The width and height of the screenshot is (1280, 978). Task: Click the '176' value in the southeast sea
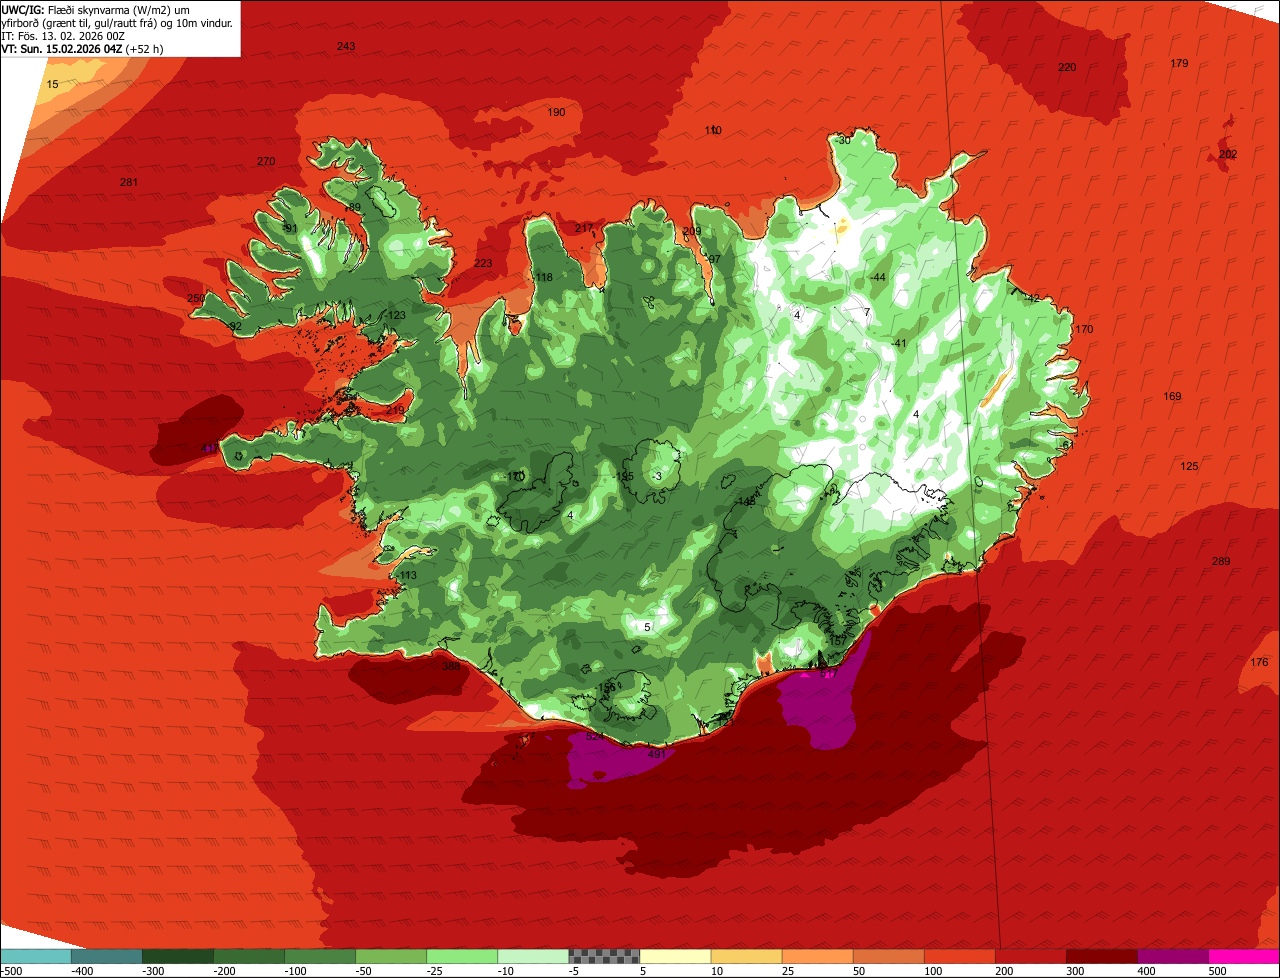[1259, 662]
